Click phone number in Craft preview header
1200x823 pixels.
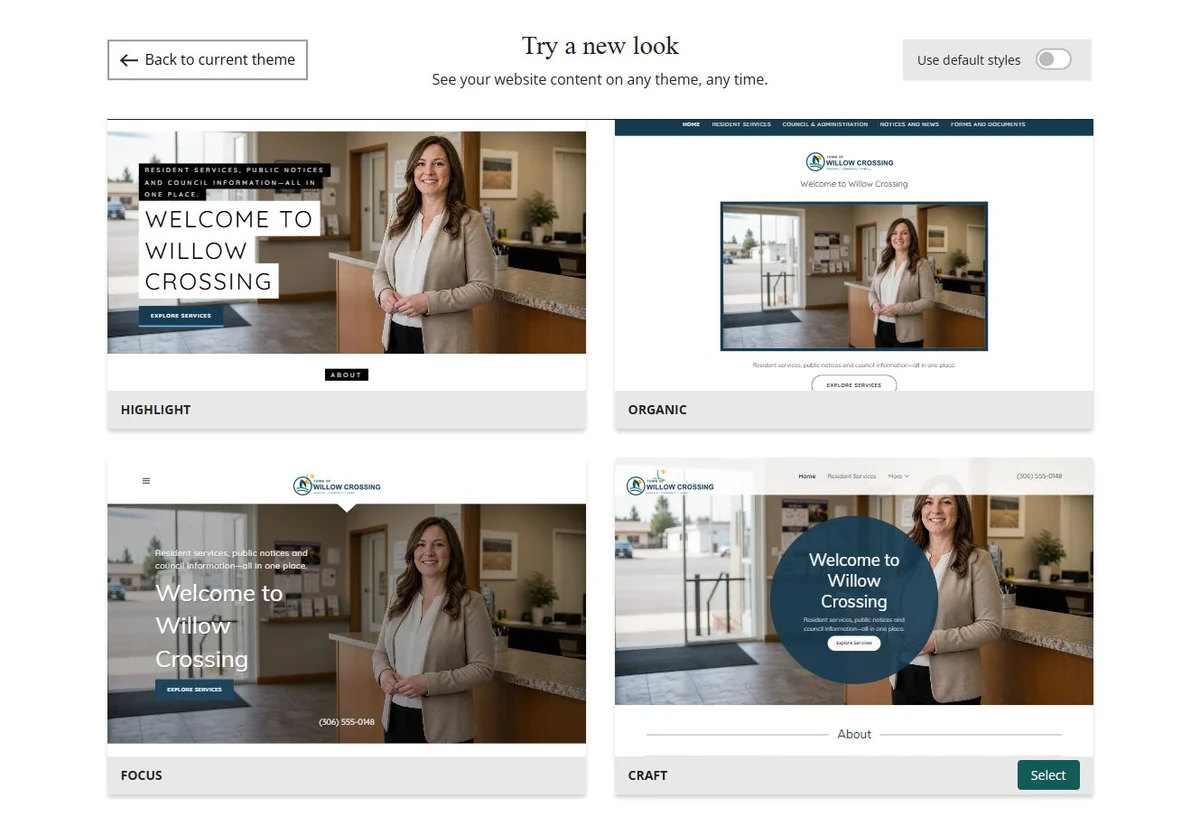(x=1039, y=476)
